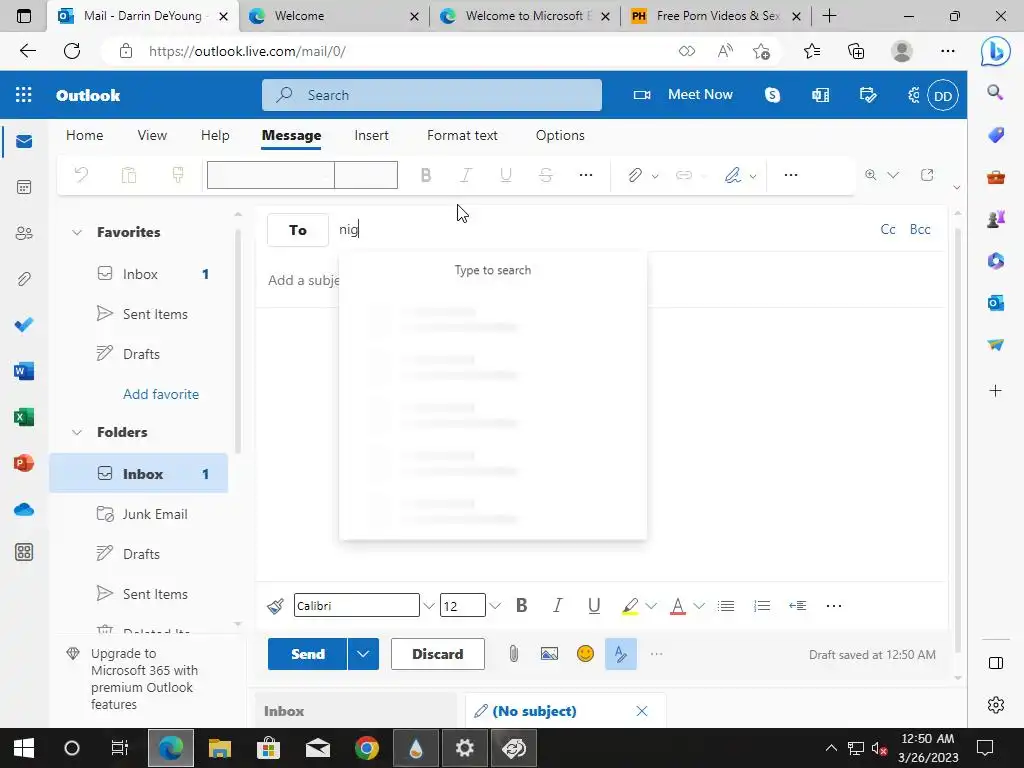
Task: Open the Insert ribbon tab
Action: click(372, 135)
